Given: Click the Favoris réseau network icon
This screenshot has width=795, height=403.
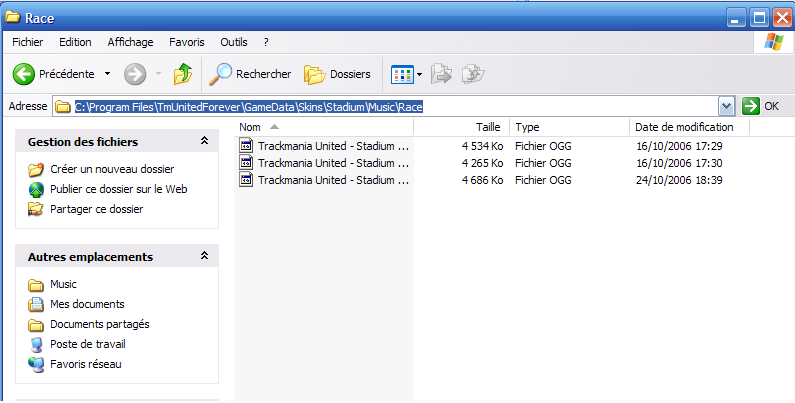Looking at the screenshot, I should [x=36, y=364].
